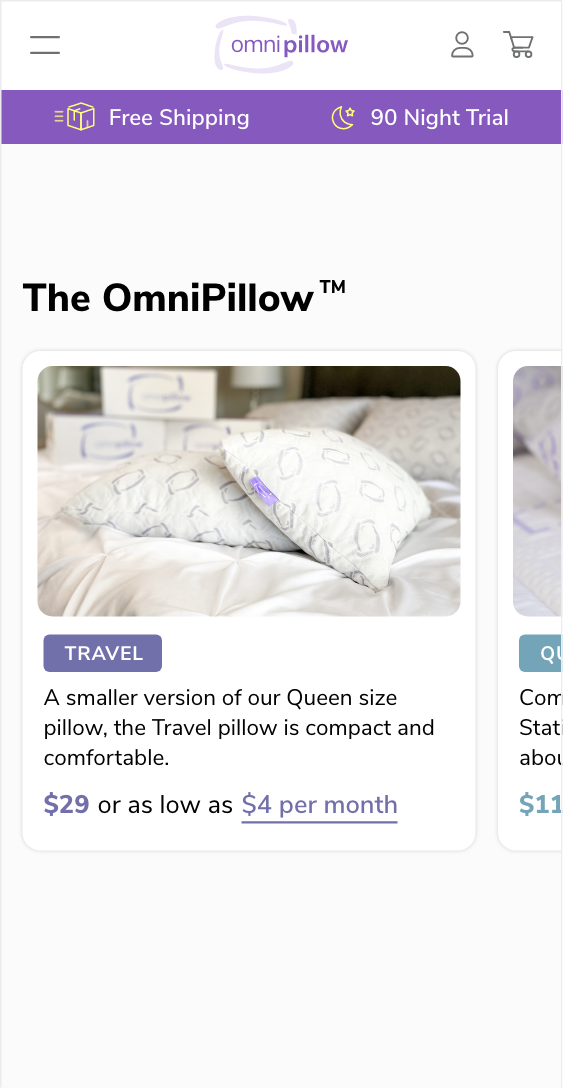Click the $29 price on Travel card
This screenshot has height=1088, width=563.
coord(67,805)
